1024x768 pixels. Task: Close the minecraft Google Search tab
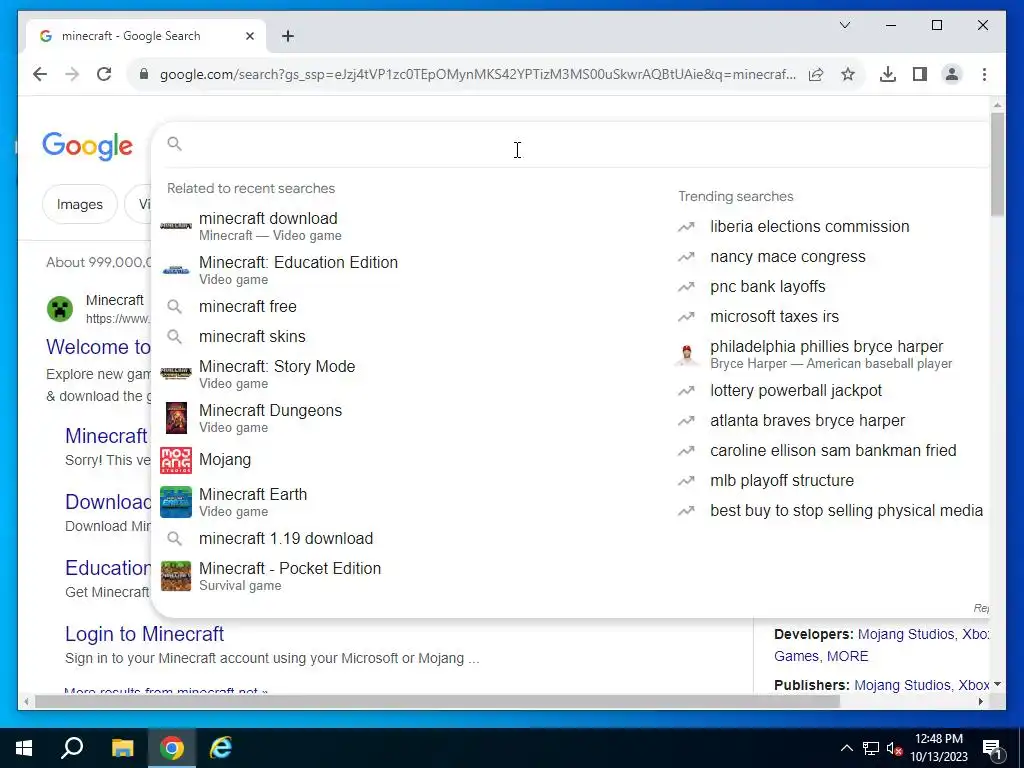pyautogui.click(x=249, y=36)
